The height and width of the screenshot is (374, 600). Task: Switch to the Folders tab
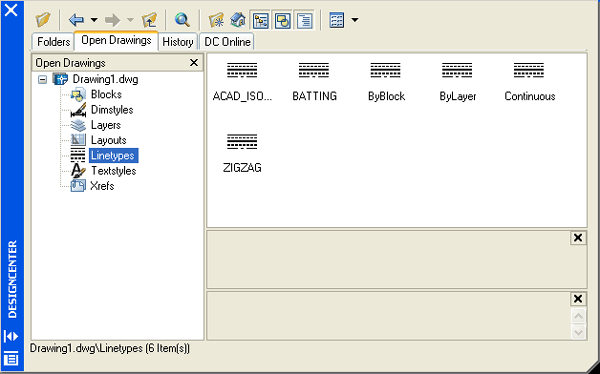pyautogui.click(x=53, y=42)
